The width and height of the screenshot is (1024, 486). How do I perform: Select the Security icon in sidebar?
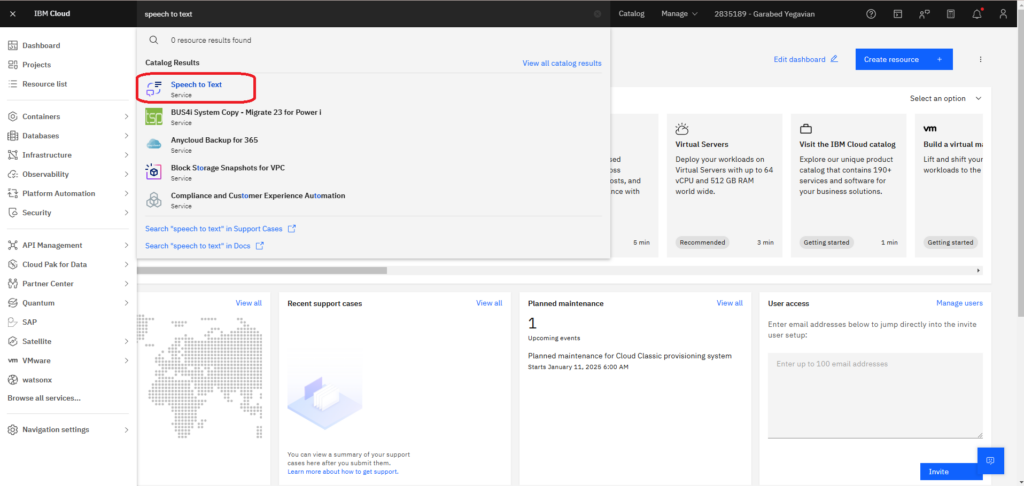[12, 212]
